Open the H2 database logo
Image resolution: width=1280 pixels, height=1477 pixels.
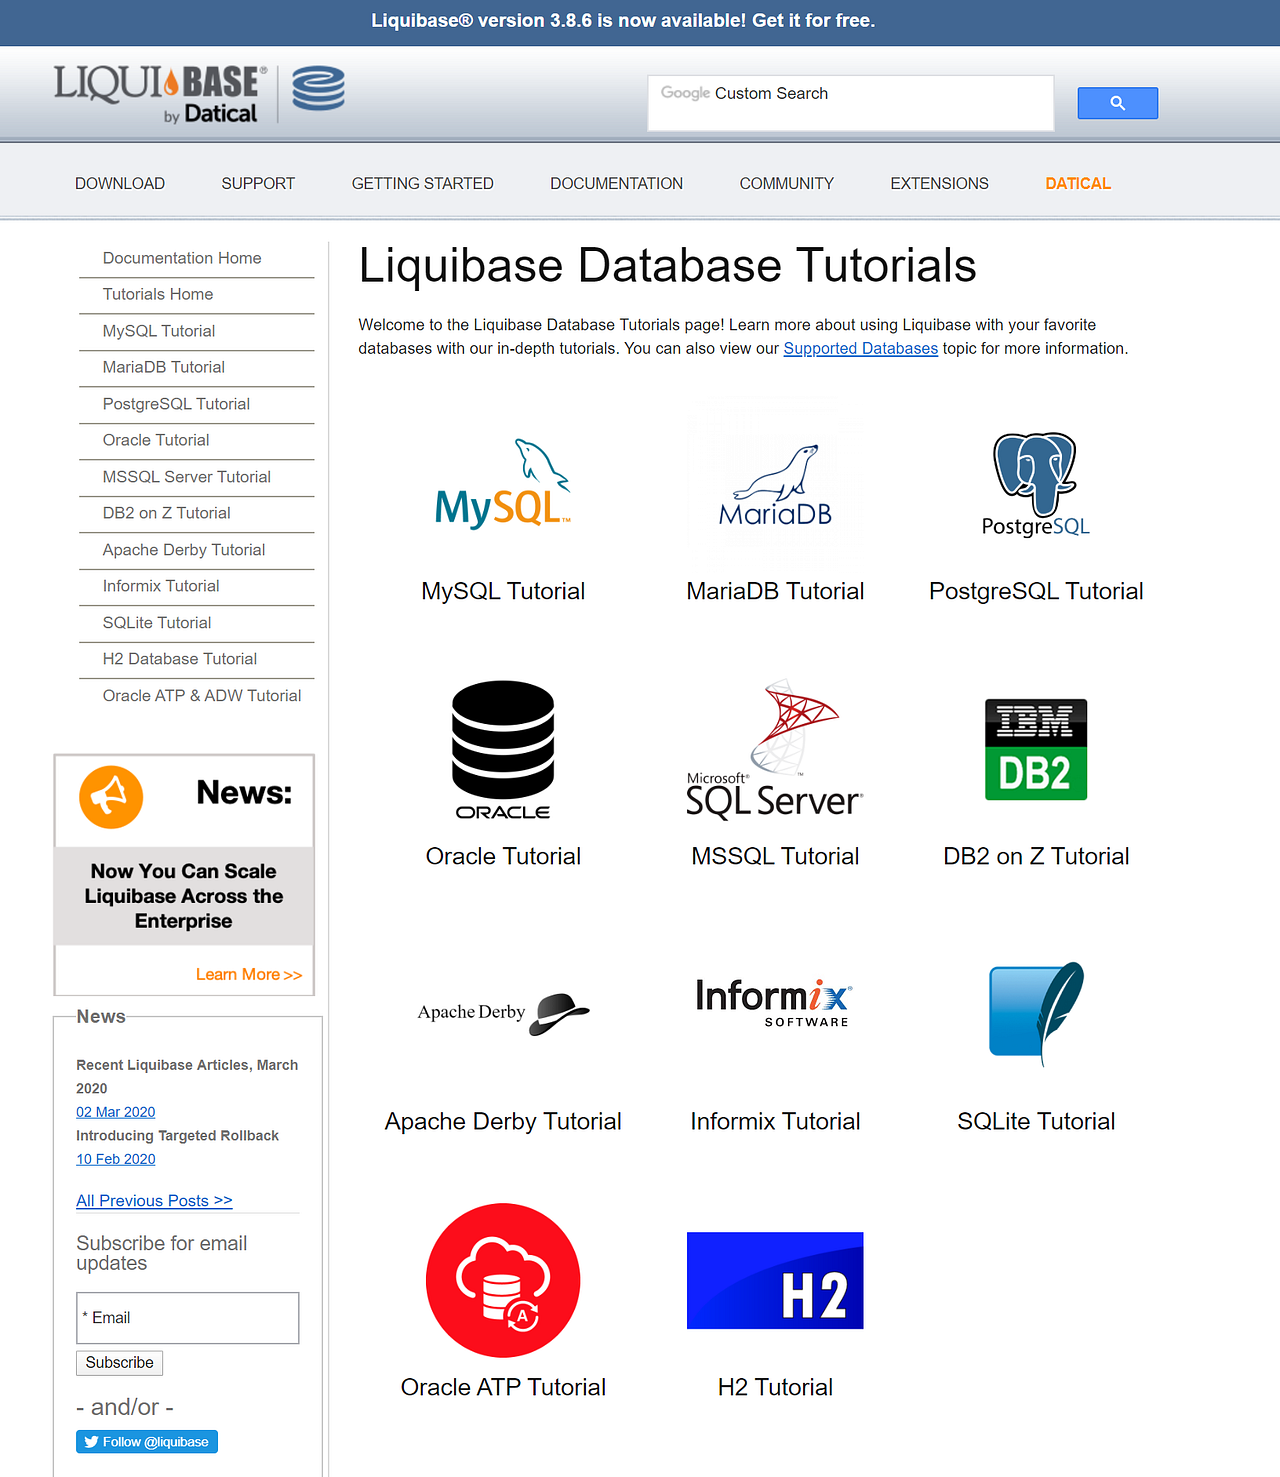[x=775, y=1281]
